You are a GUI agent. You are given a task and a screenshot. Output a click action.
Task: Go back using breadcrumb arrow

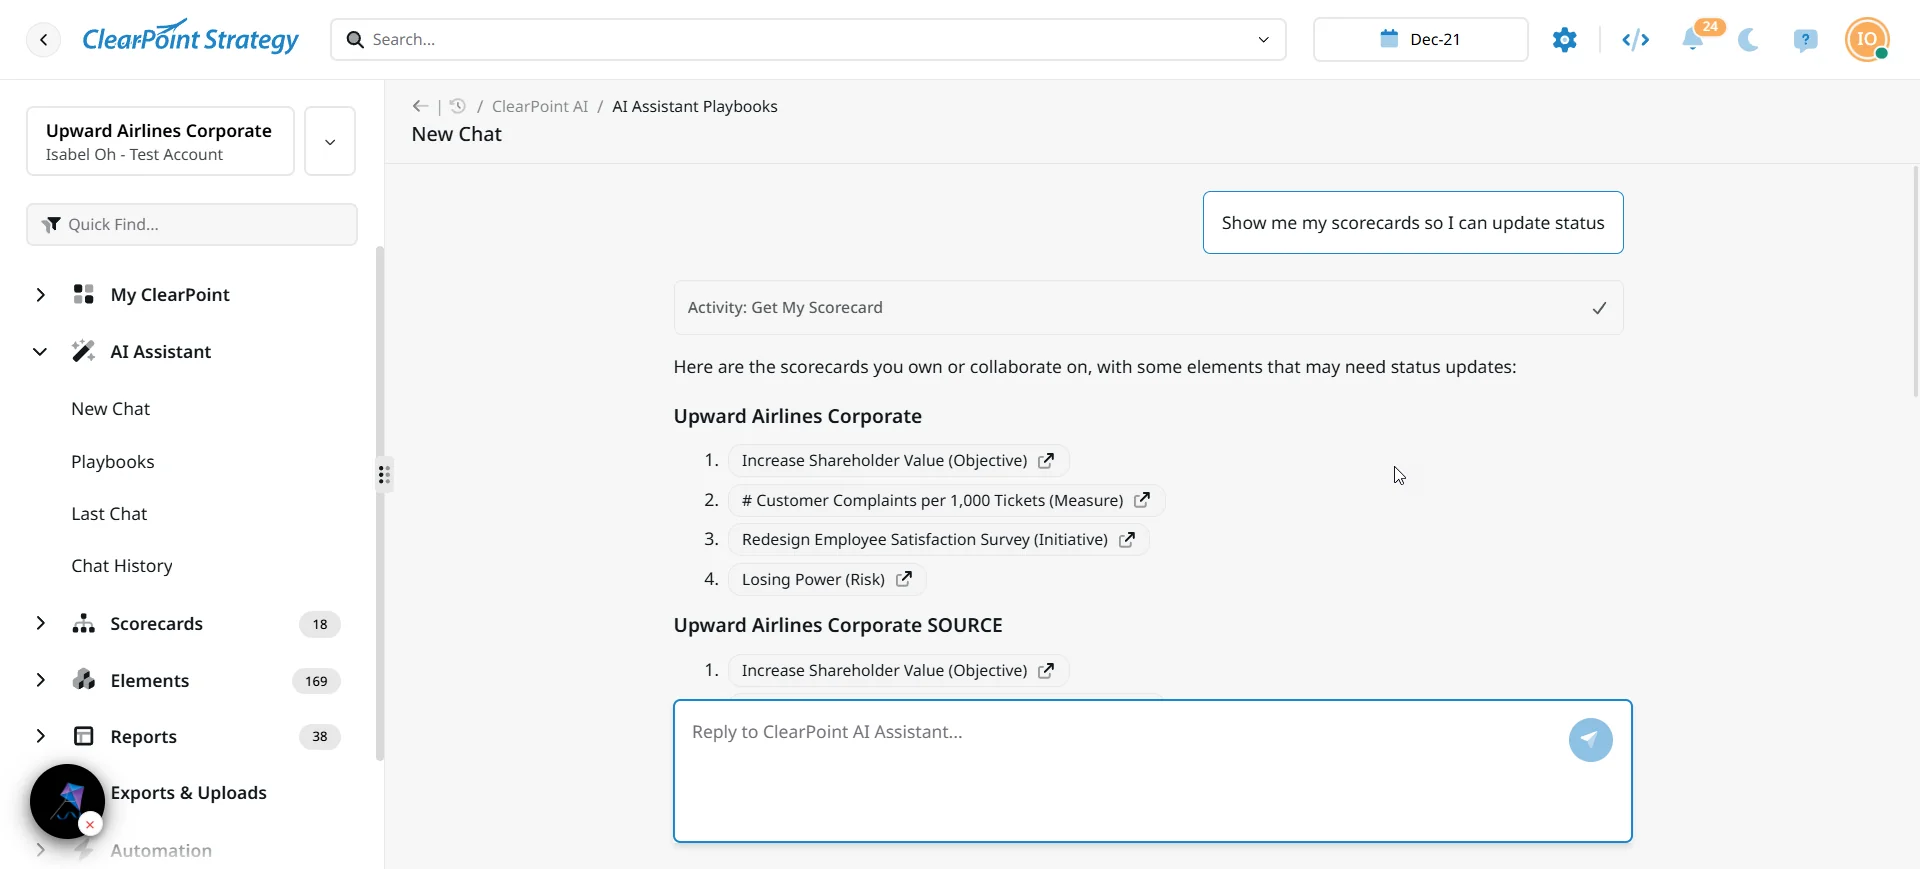420,106
